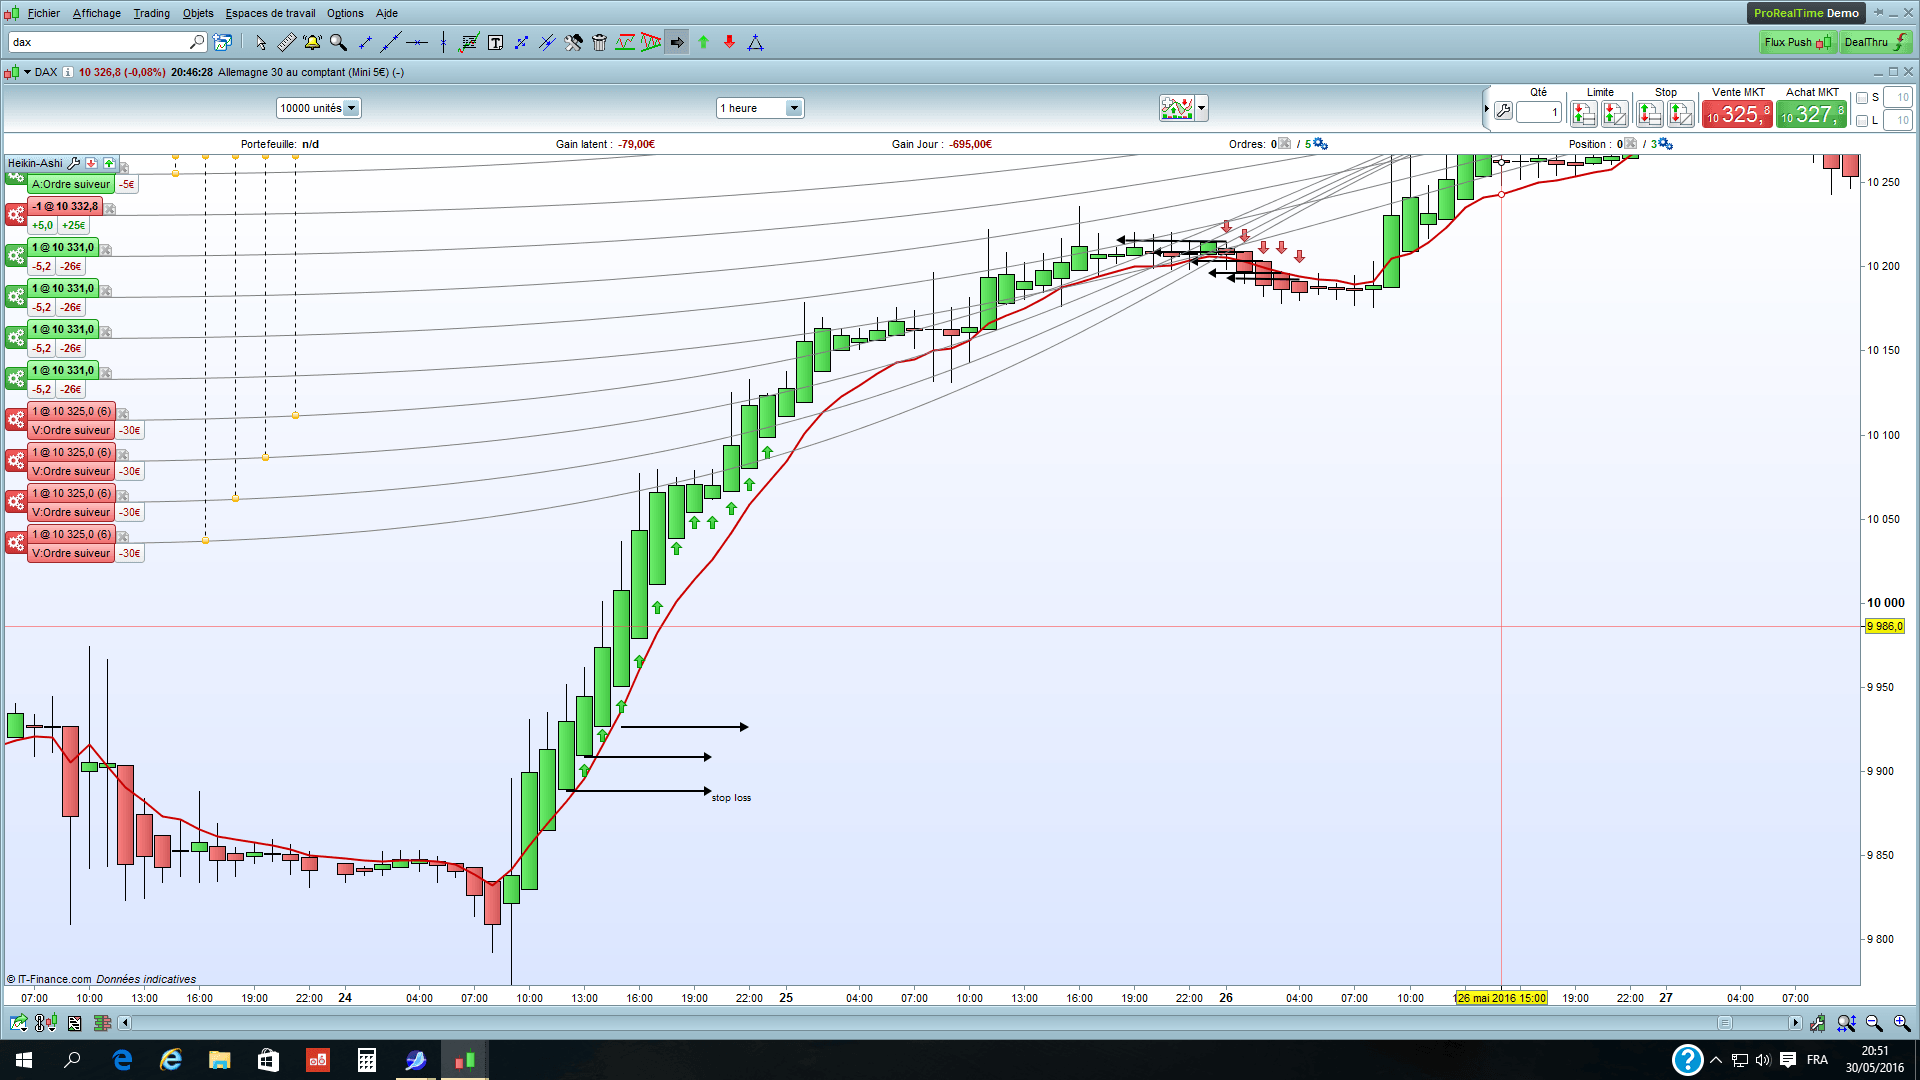Select the red down arrow drawing tool
Screen dimensions: 1920x1080
coord(729,42)
